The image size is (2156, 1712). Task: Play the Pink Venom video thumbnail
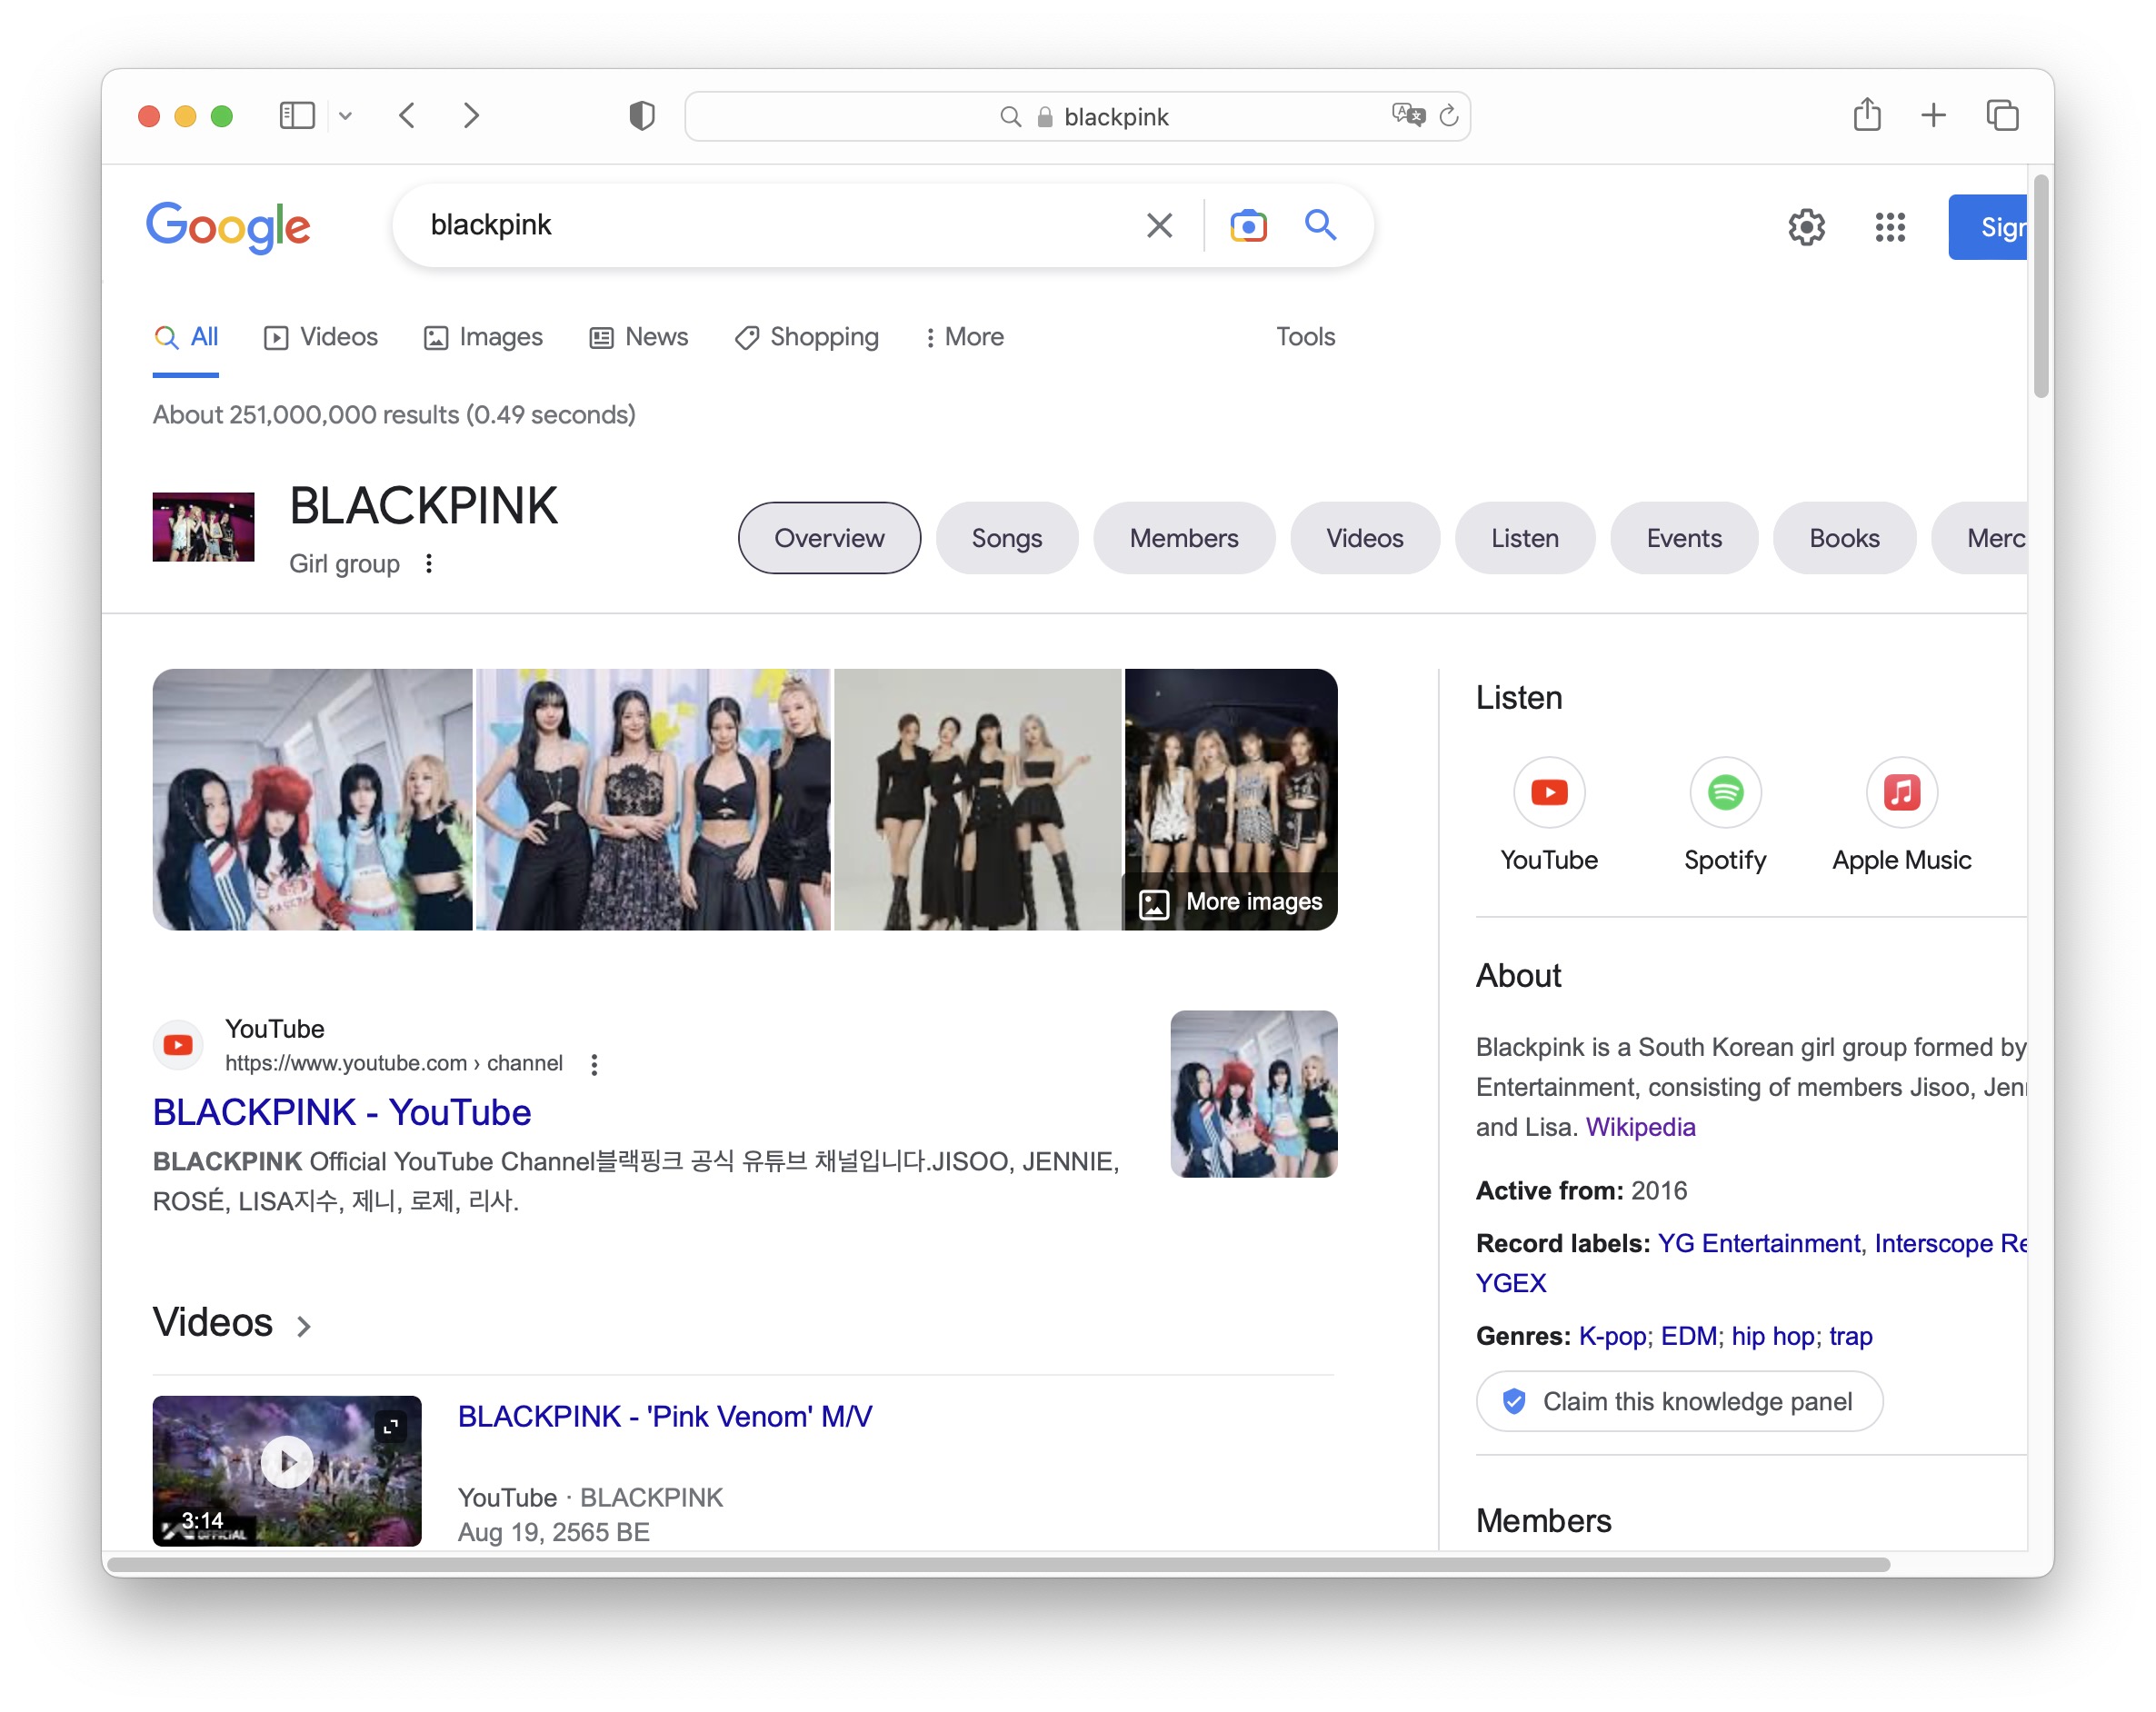point(287,1462)
